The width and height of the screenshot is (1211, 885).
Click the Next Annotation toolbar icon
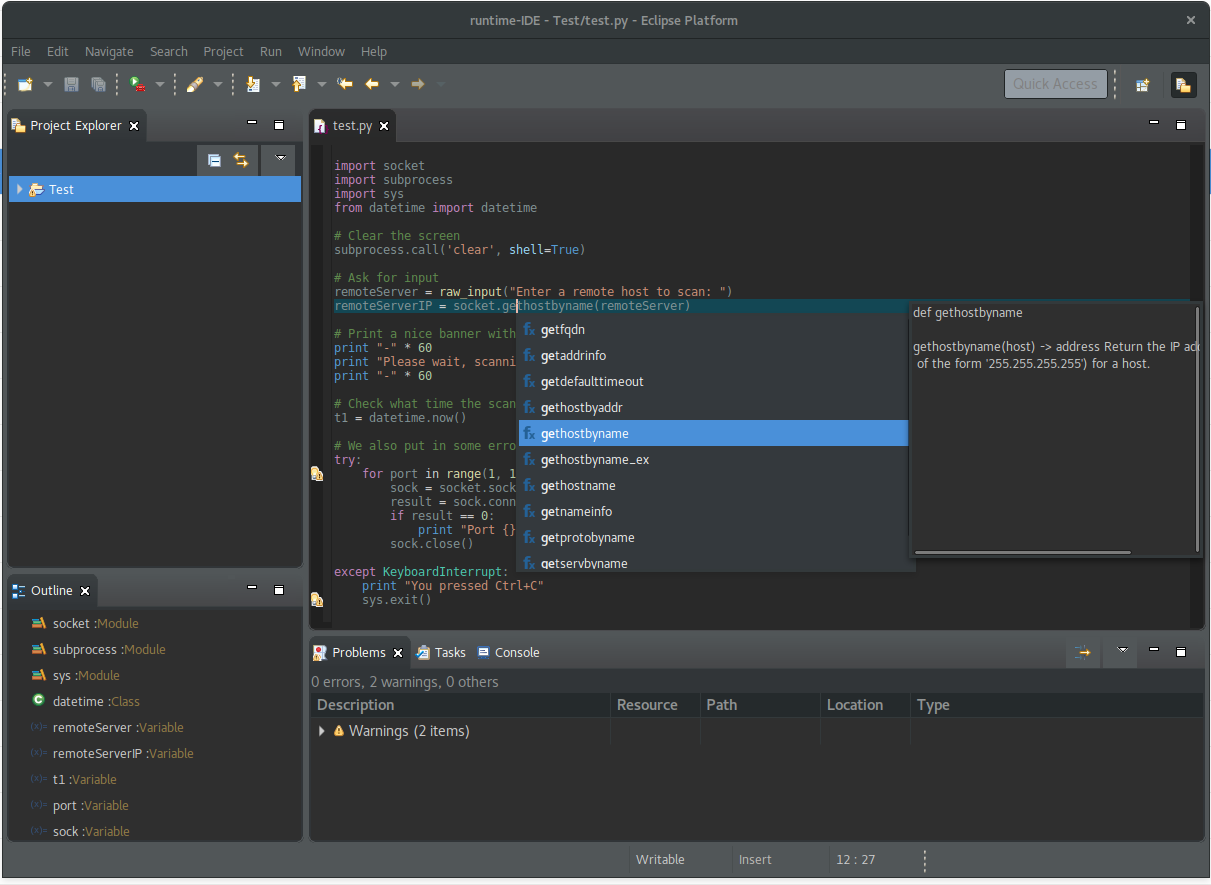coord(254,85)
